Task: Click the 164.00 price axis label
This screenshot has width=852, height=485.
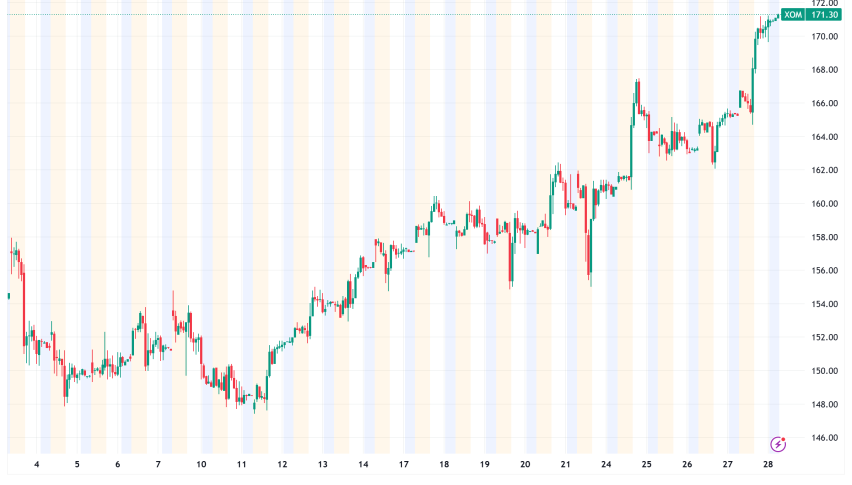Action: pos(824,137)
